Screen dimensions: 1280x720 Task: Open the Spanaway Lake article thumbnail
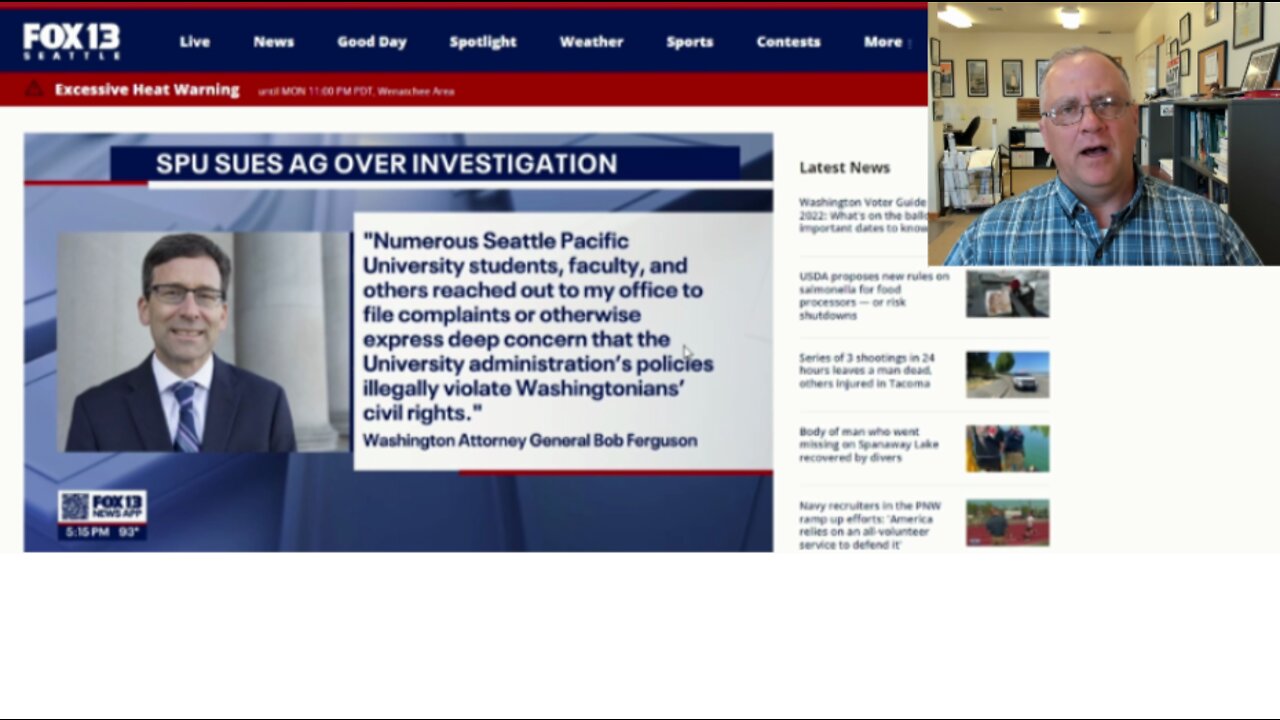1007,448
